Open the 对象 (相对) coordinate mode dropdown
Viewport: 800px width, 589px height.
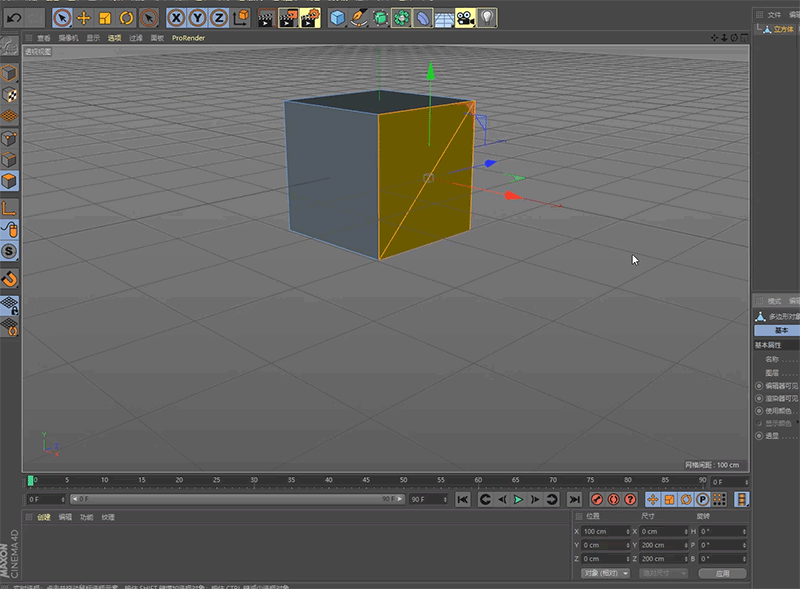click(605, 573)
